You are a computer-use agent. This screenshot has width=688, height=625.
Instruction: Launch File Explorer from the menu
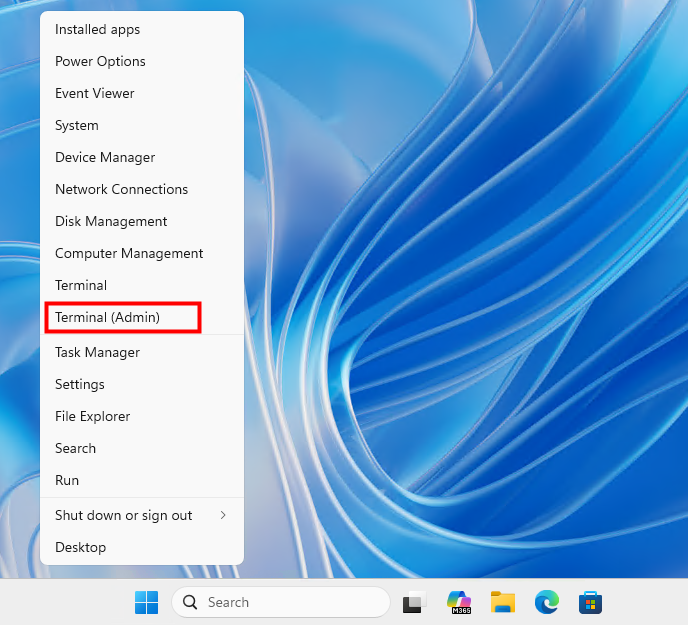tap(142, 417)
